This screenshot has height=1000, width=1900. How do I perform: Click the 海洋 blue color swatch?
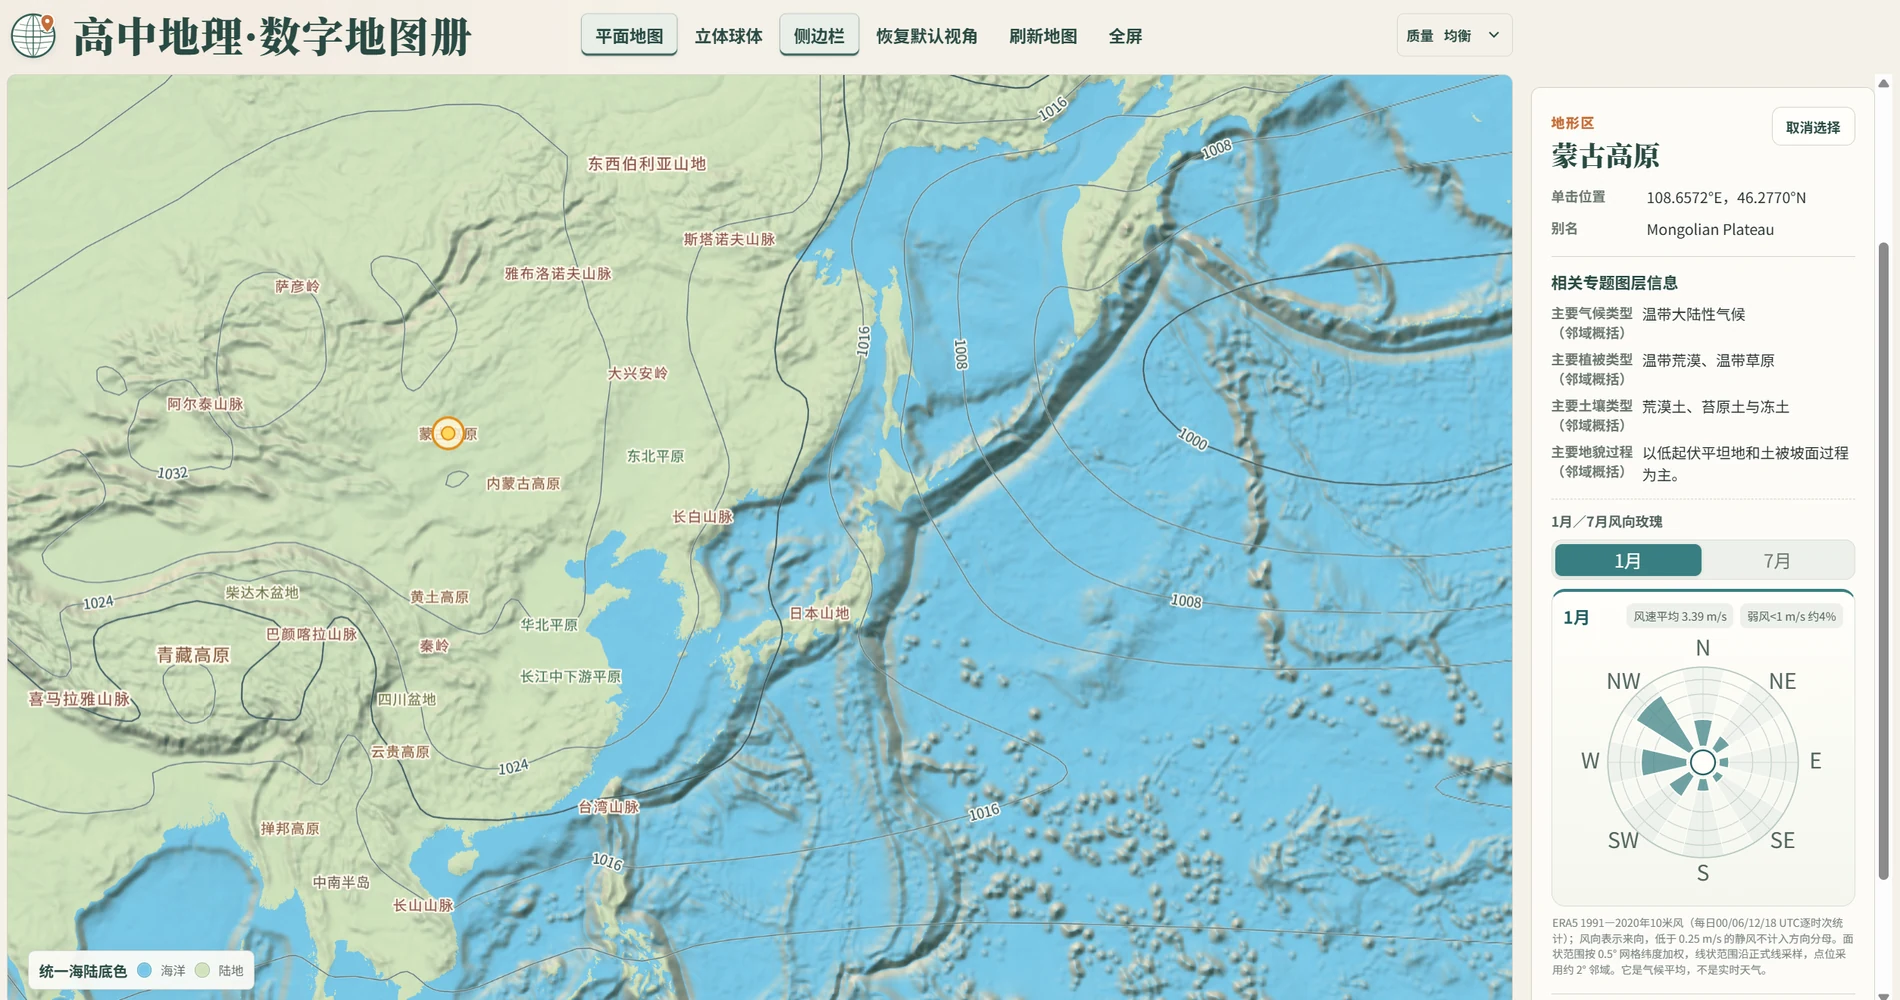[144, 970]
